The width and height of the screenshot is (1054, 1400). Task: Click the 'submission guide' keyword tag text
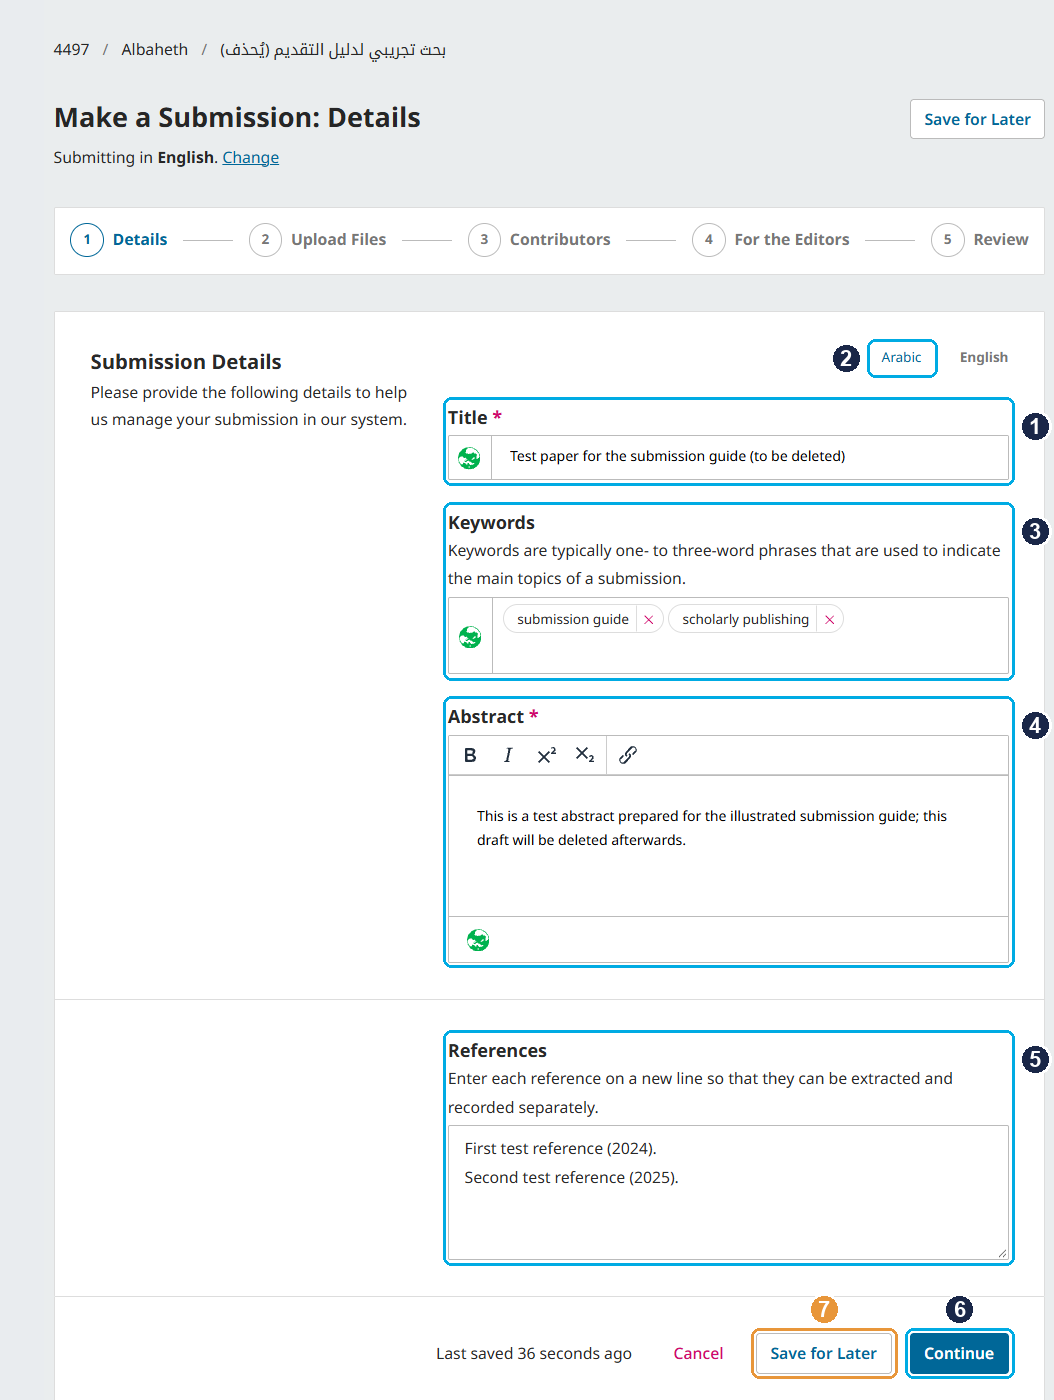click(573, 620)
